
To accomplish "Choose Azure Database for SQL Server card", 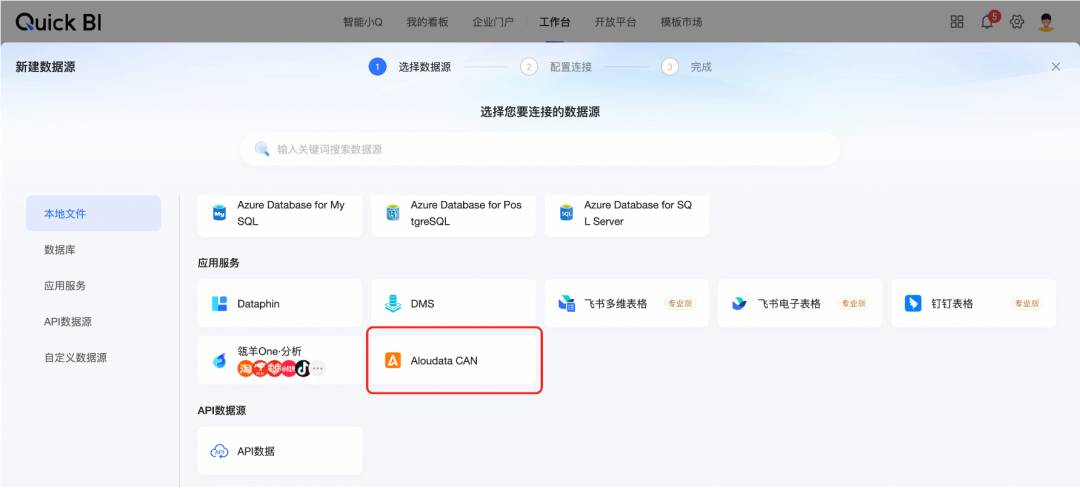I will pos(627,214).
